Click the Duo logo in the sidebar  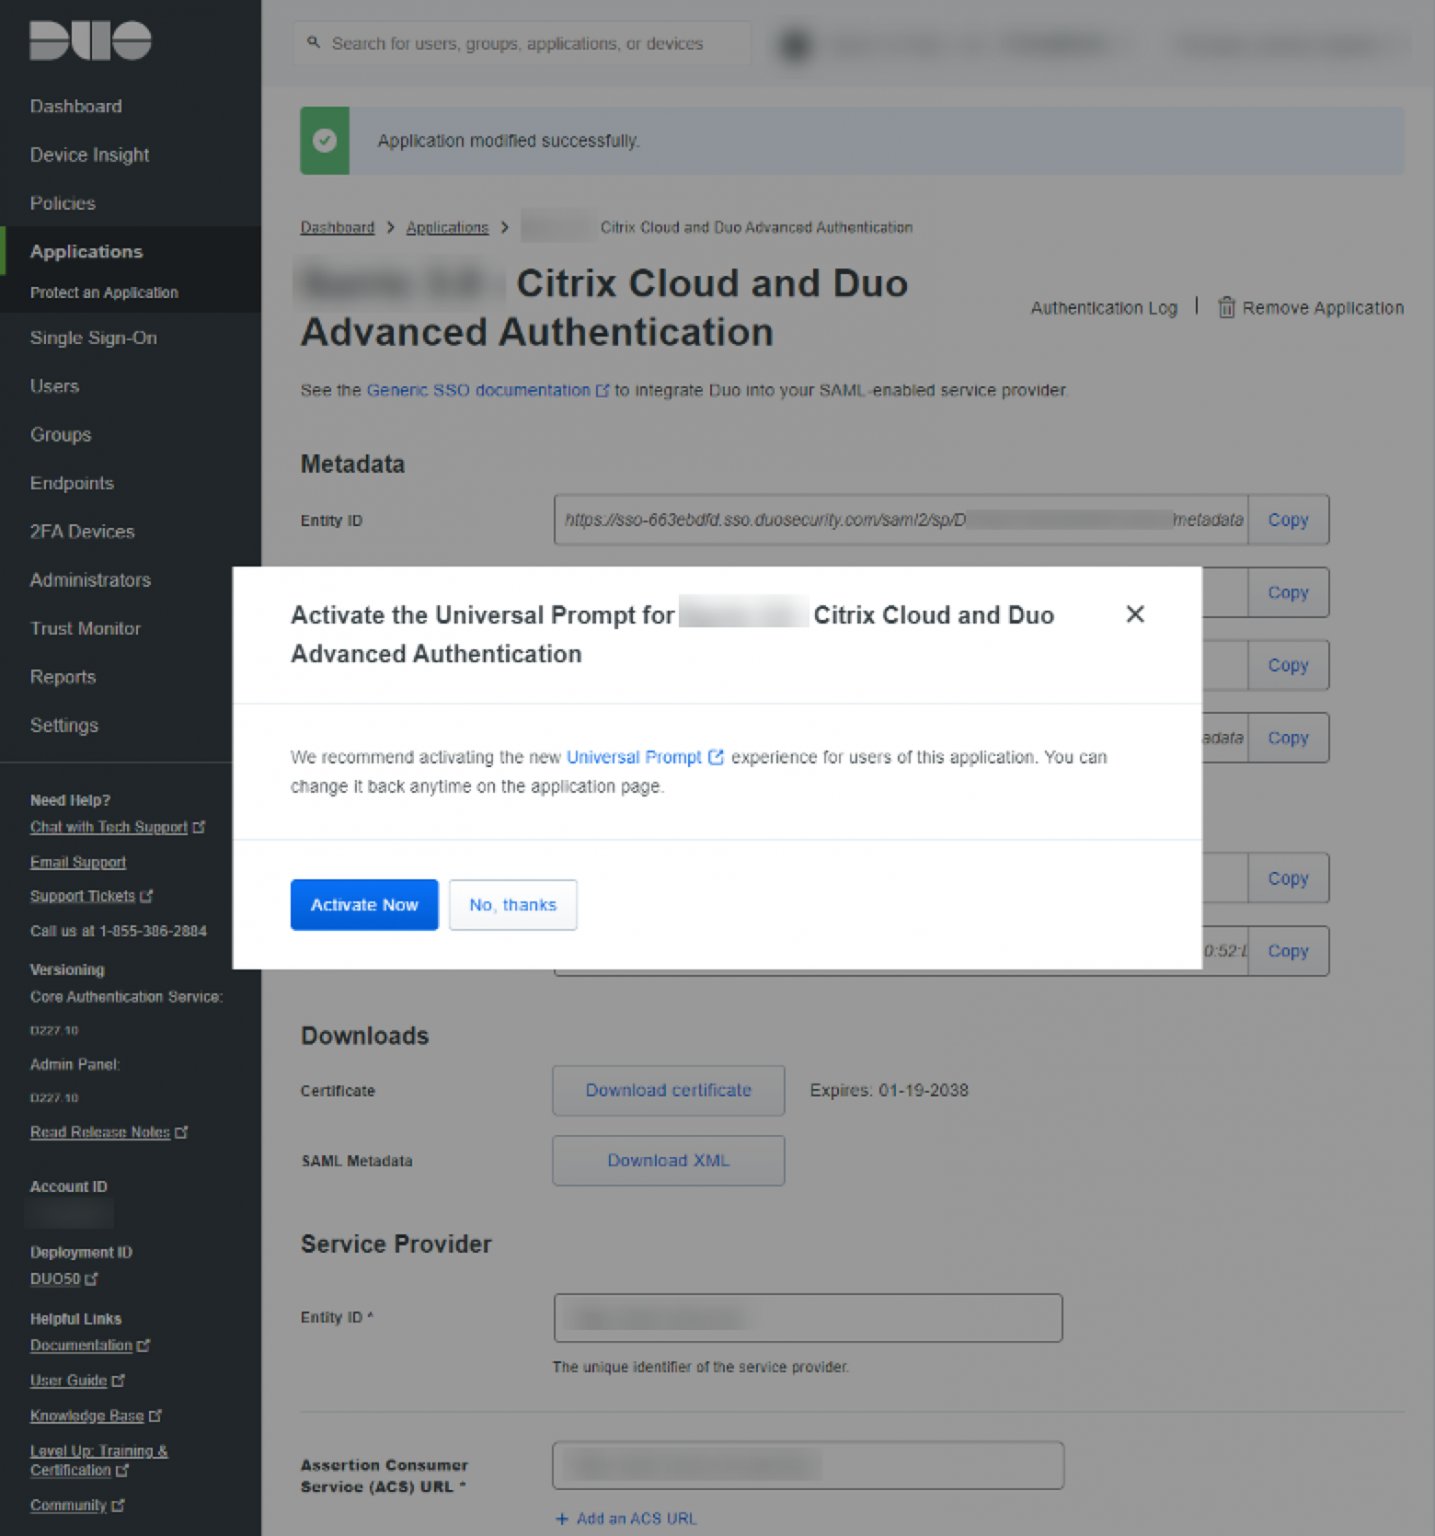[88, 40]
